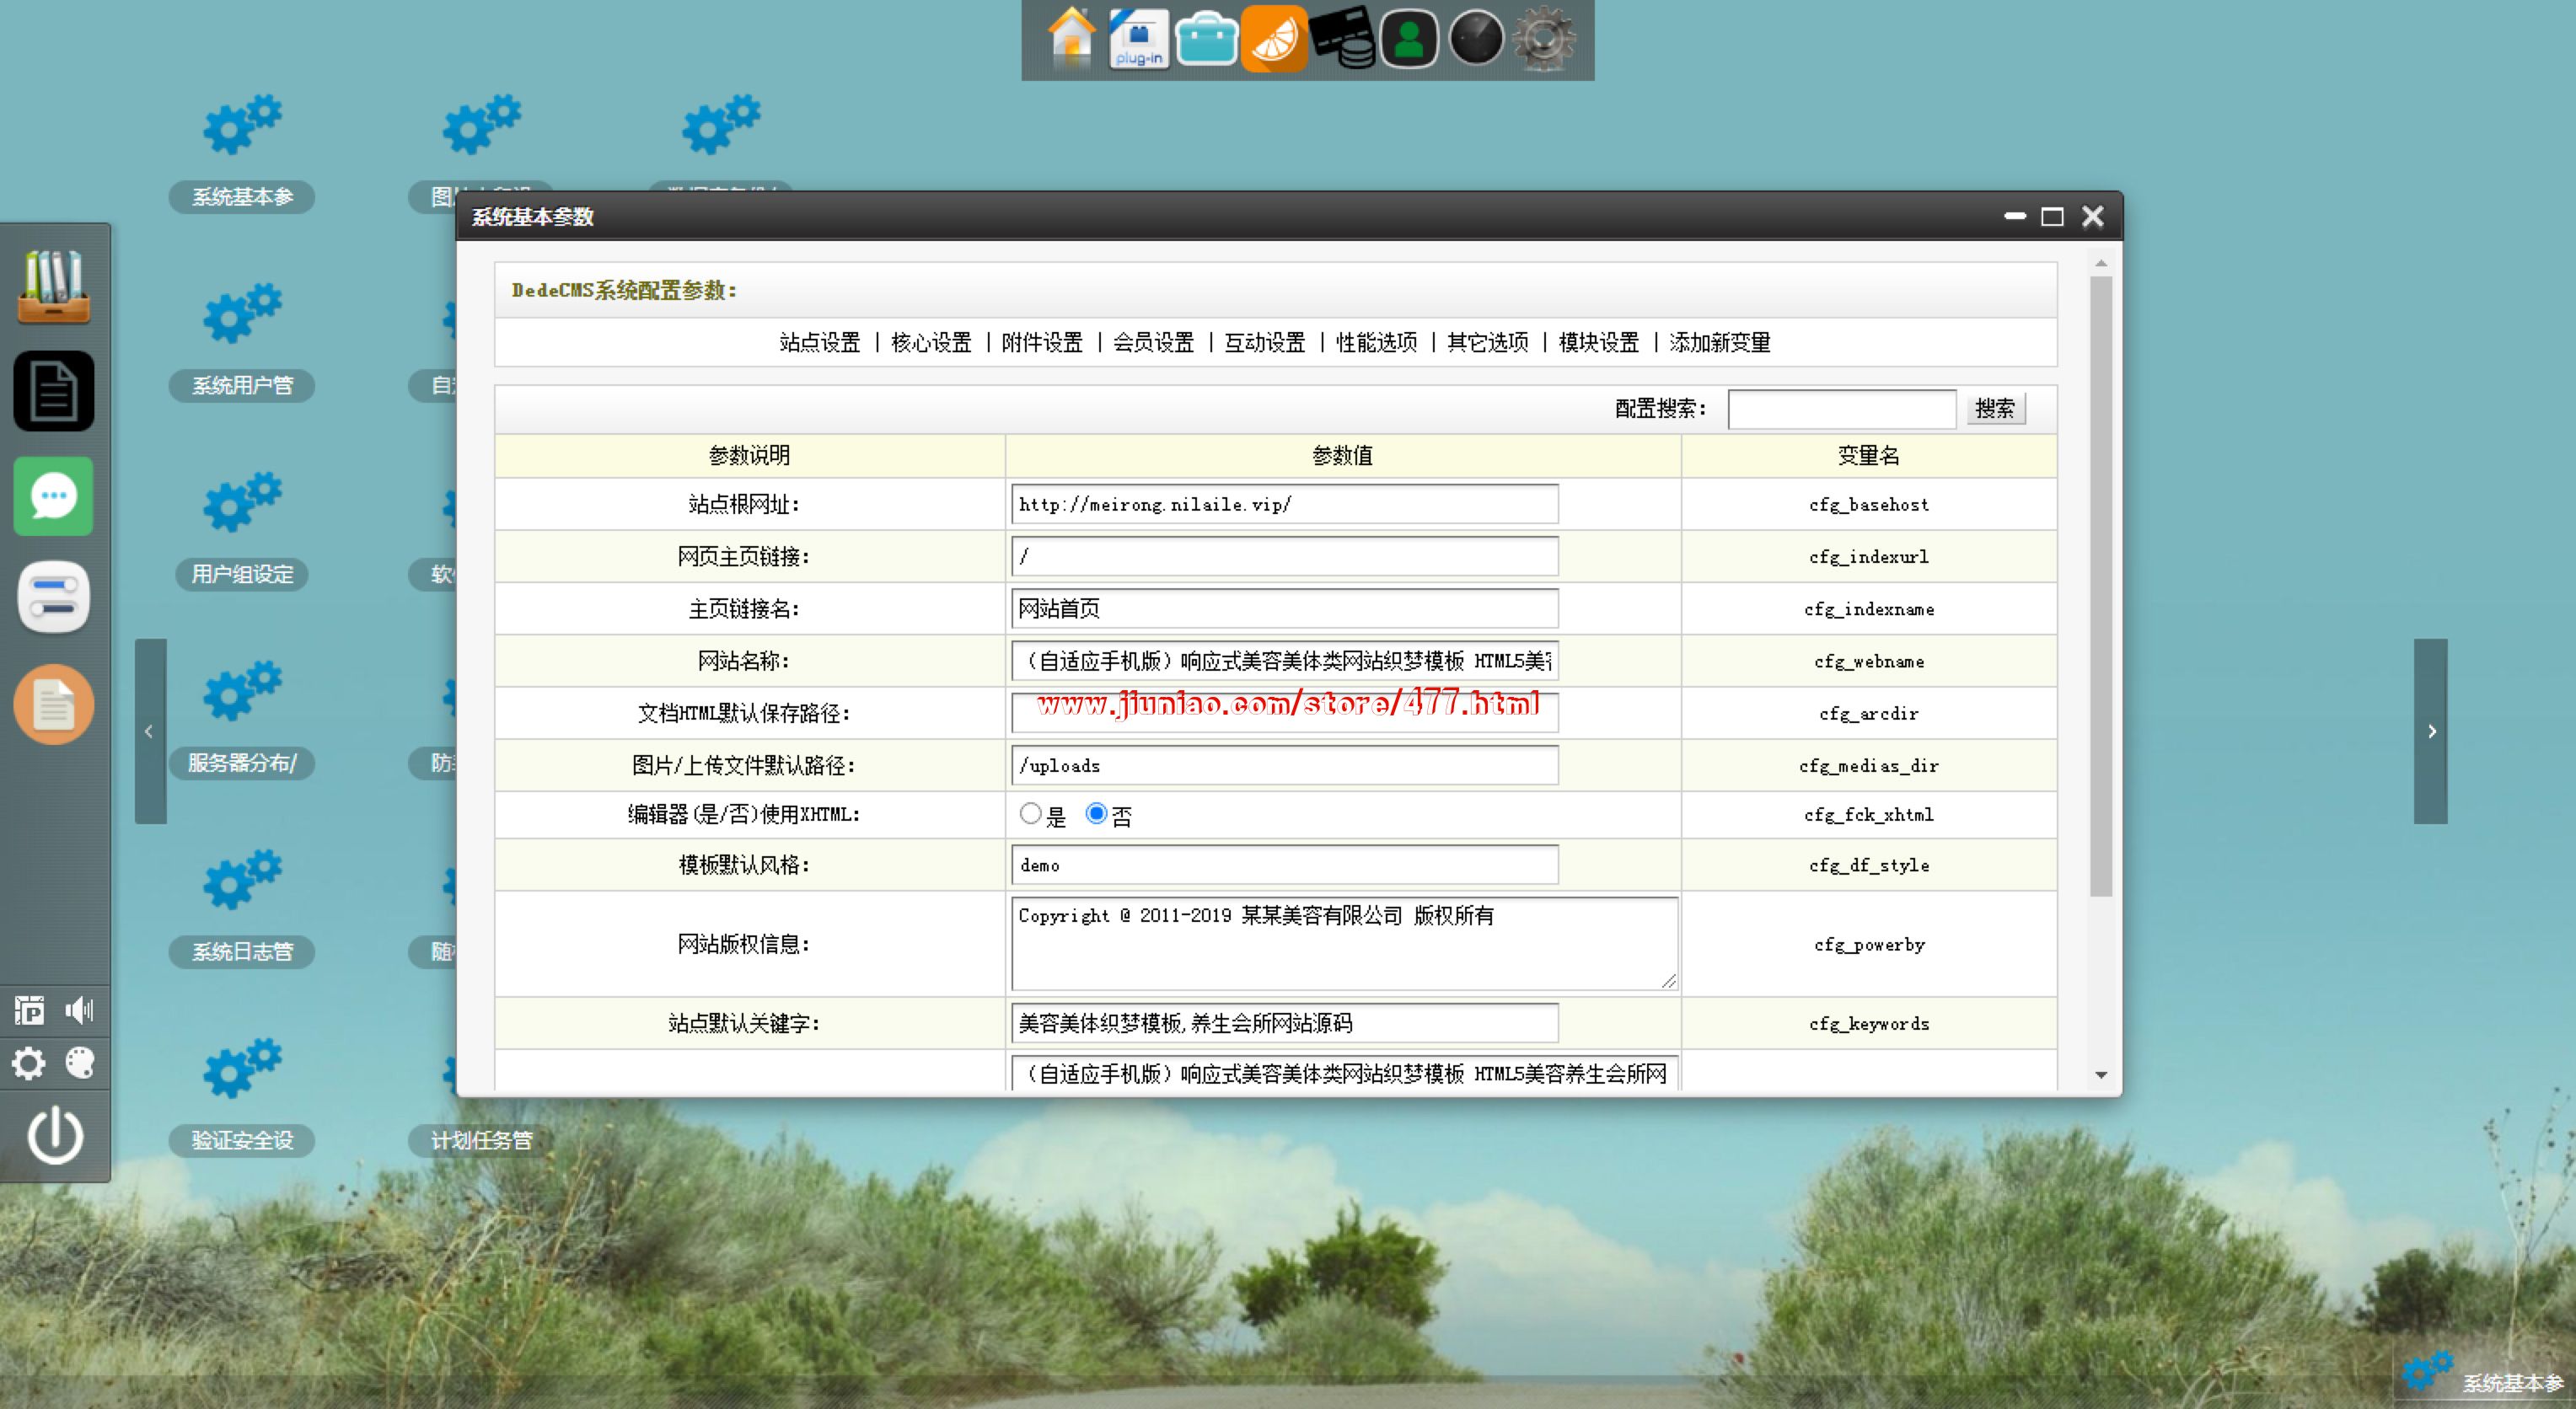Open the green user icon in top dock
Viewport: 2576px width, 1409px height.
pos(1409,38)
